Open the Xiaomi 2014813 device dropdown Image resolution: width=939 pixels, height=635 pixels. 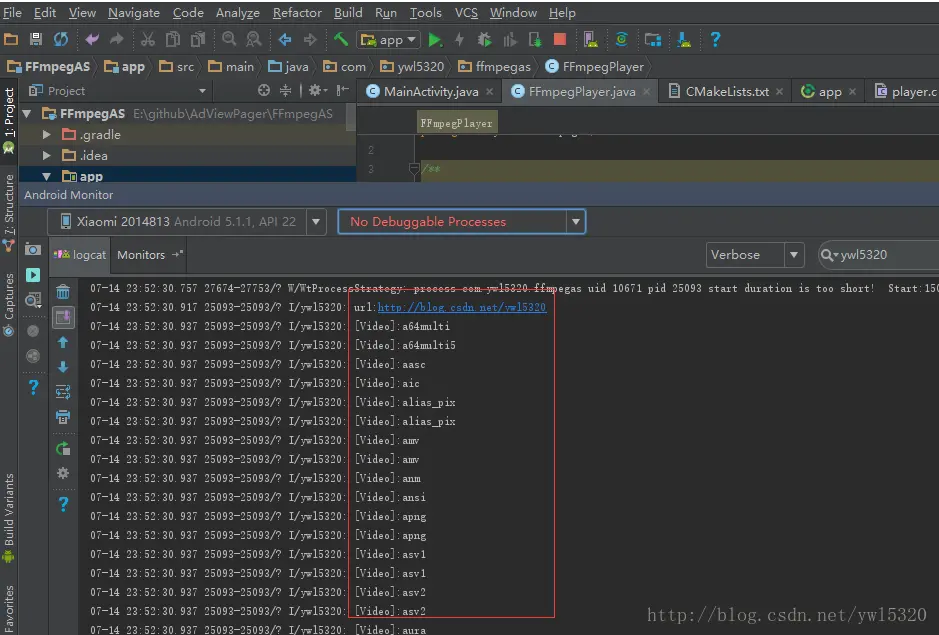point(316,222)
